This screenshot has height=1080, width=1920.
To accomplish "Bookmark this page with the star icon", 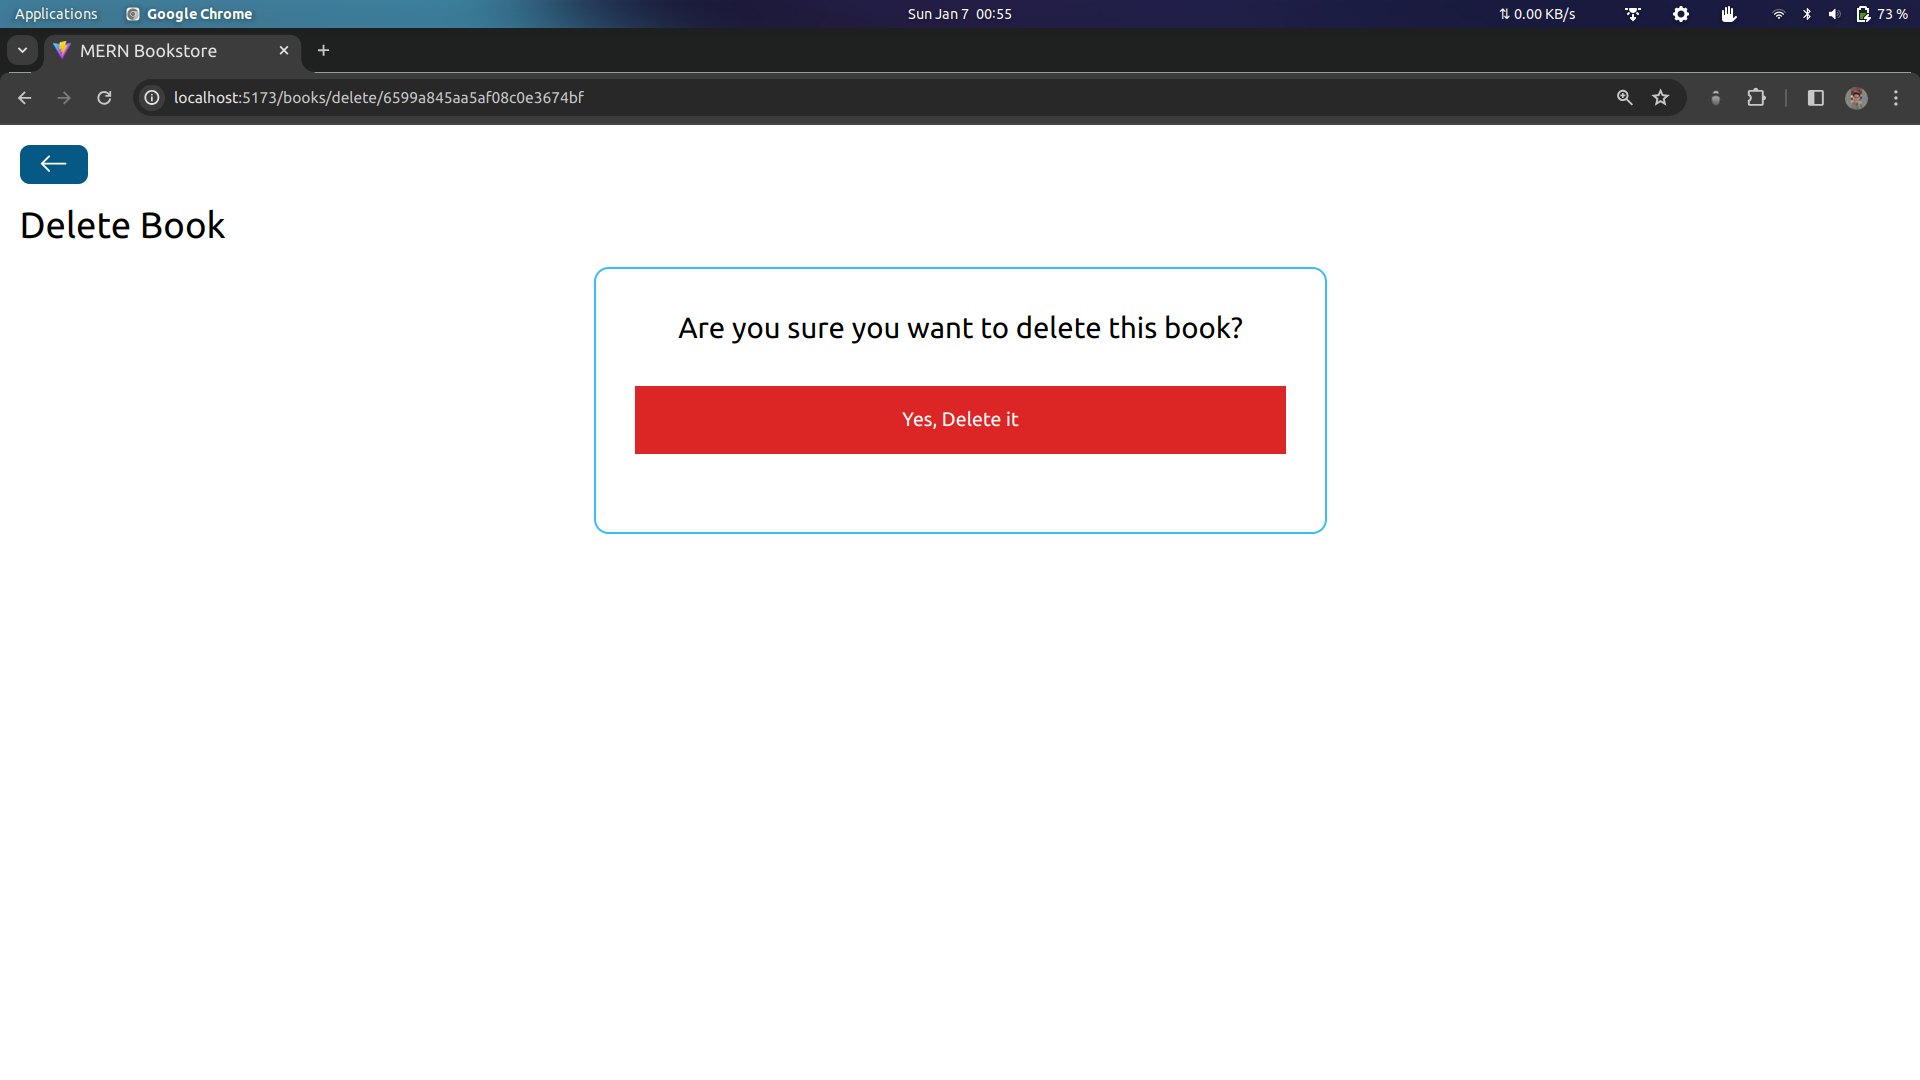I will (x=1661, y=97).
